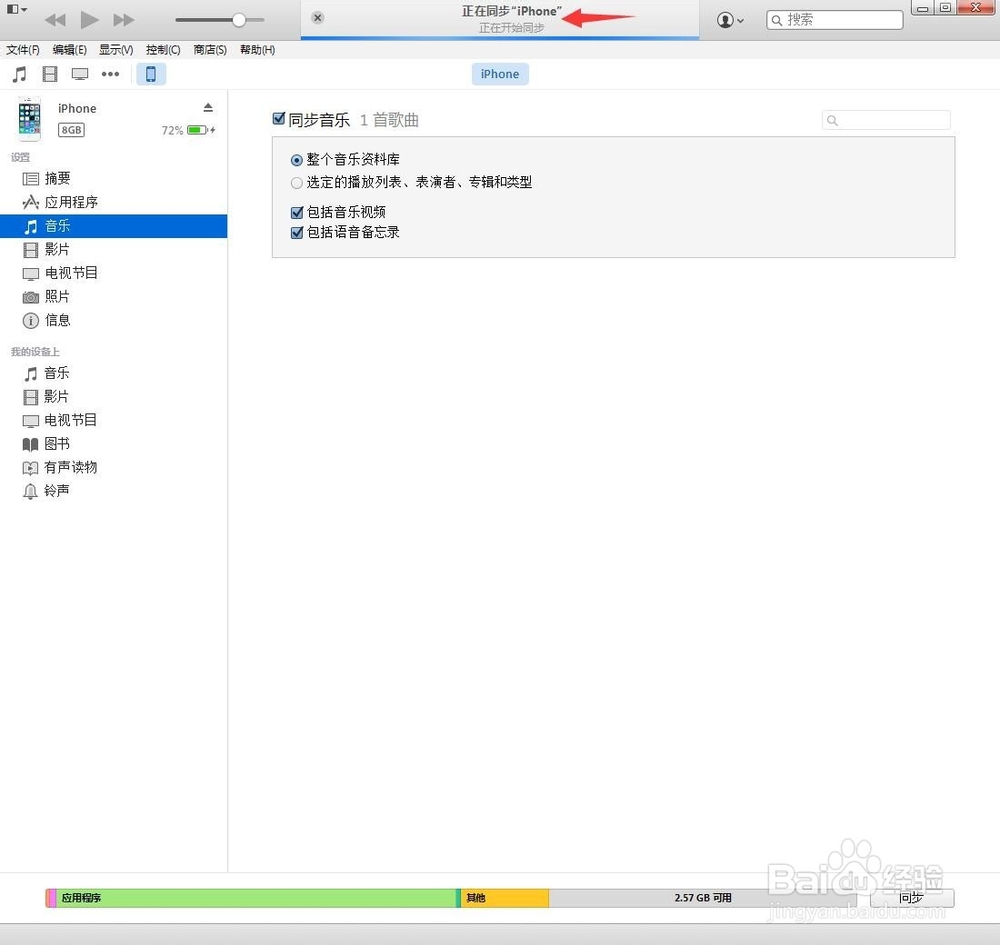This screenshot has width=1000, height=945.
Task: Open the 控制(C) menu
Action: click(163, 50)
